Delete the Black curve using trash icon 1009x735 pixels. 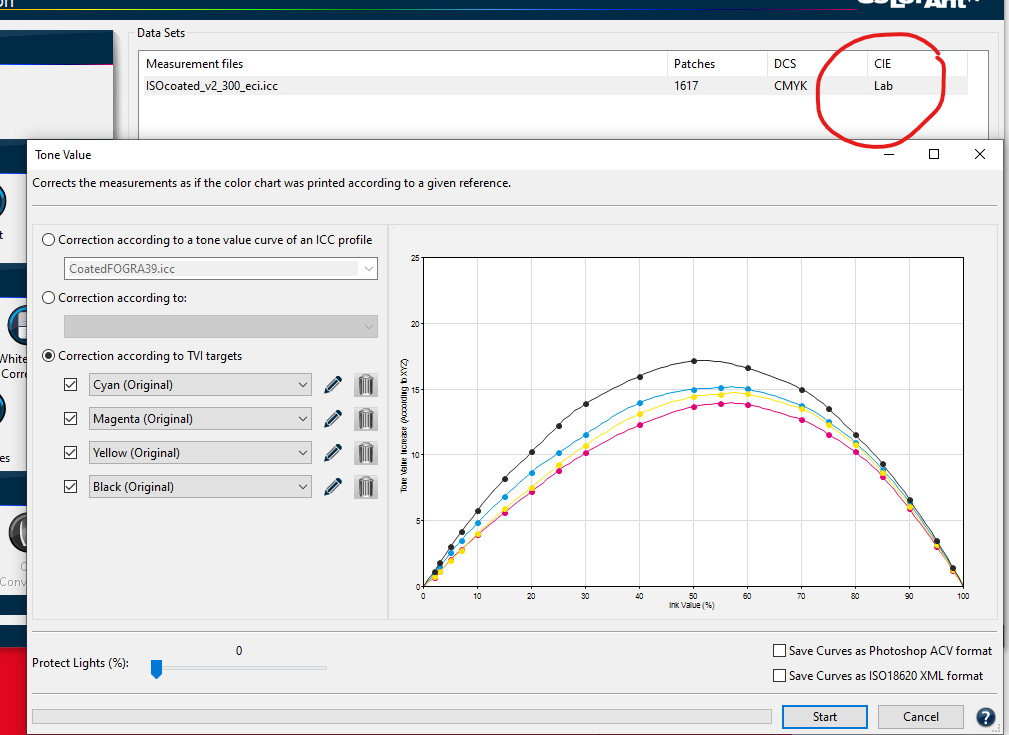click(x=366, y=487)
